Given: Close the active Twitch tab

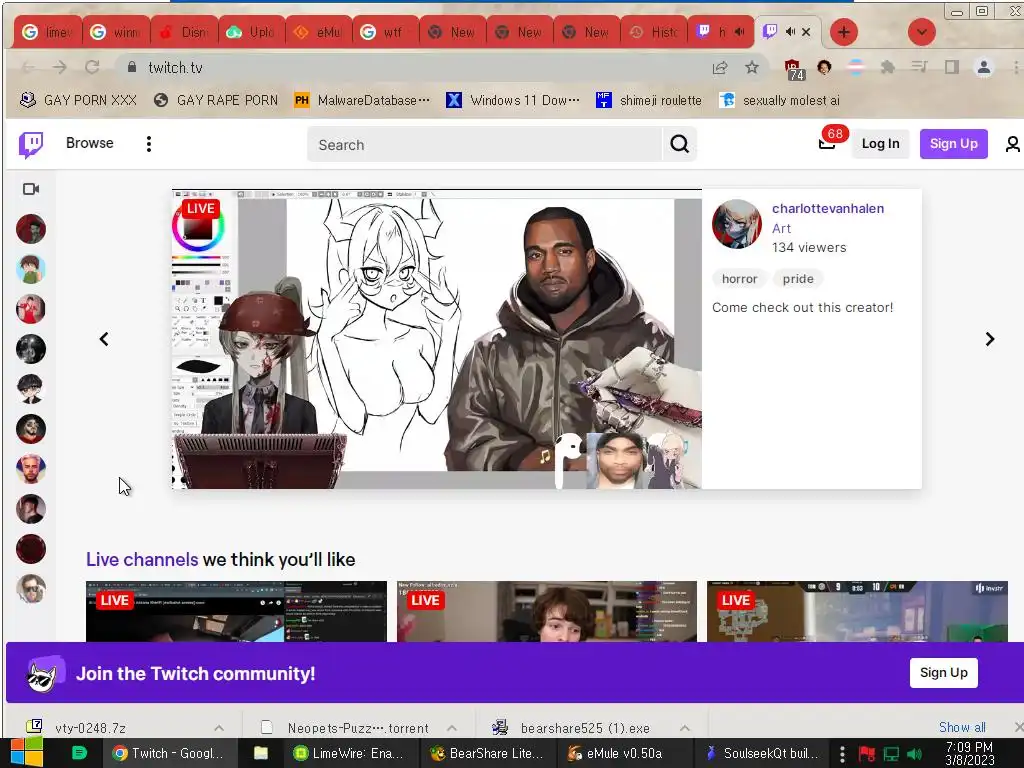Looking at the screenshot, I should [807, 32].
